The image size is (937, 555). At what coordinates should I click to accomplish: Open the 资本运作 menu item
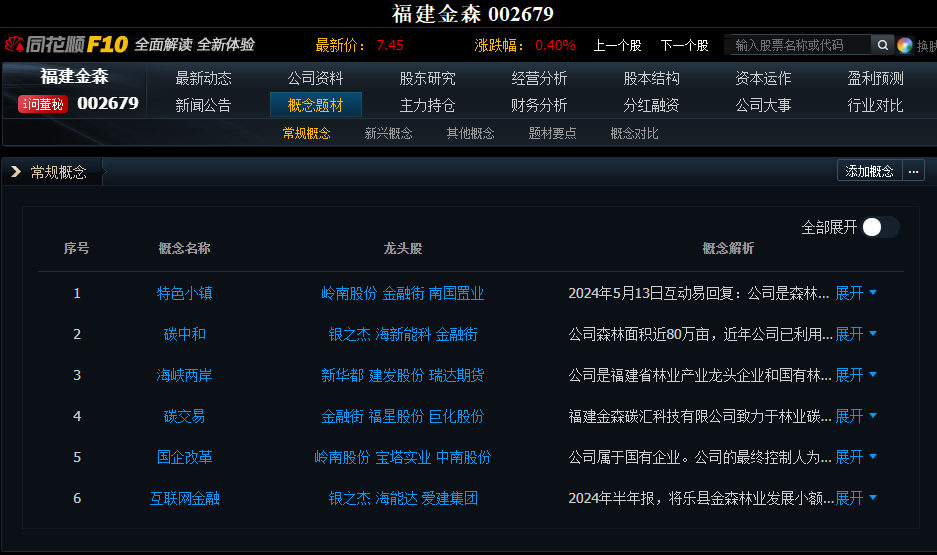[x=763, y=78]
